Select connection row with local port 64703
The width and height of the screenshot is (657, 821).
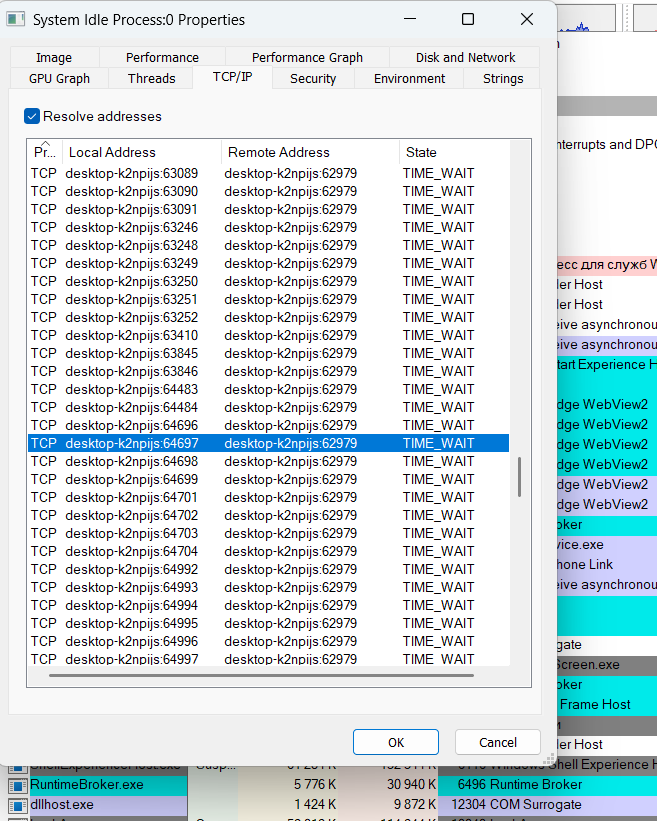(269, 534)
